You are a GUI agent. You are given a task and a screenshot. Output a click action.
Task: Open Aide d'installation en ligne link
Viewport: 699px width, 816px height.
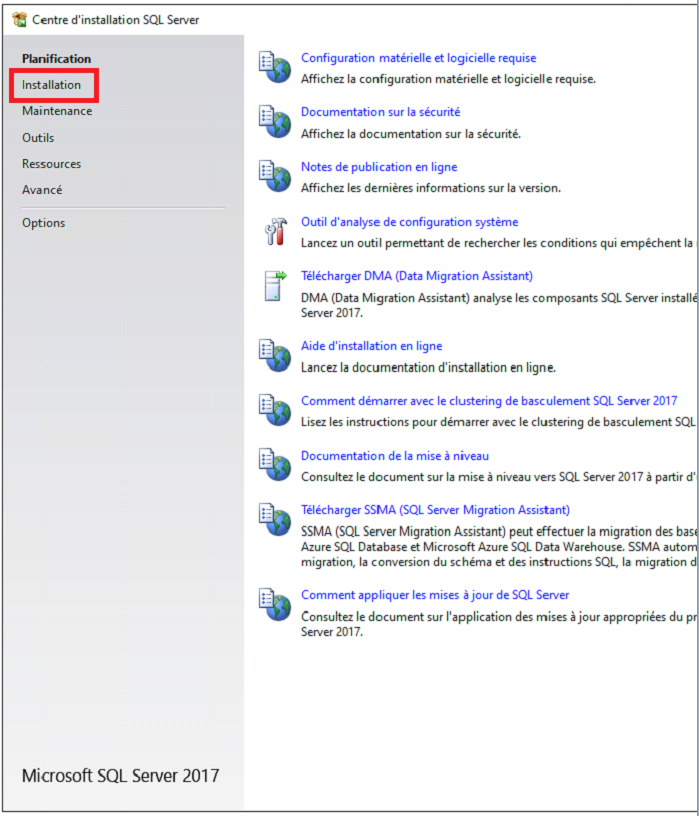[x=372, y=346]
